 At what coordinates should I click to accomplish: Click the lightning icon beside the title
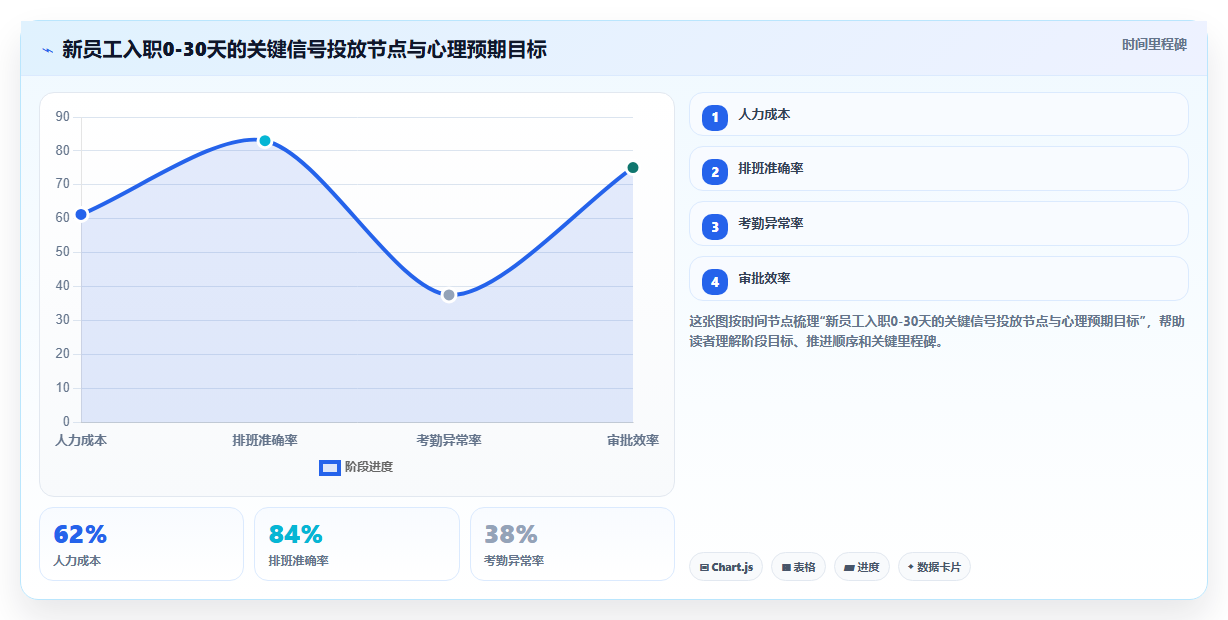47,50
